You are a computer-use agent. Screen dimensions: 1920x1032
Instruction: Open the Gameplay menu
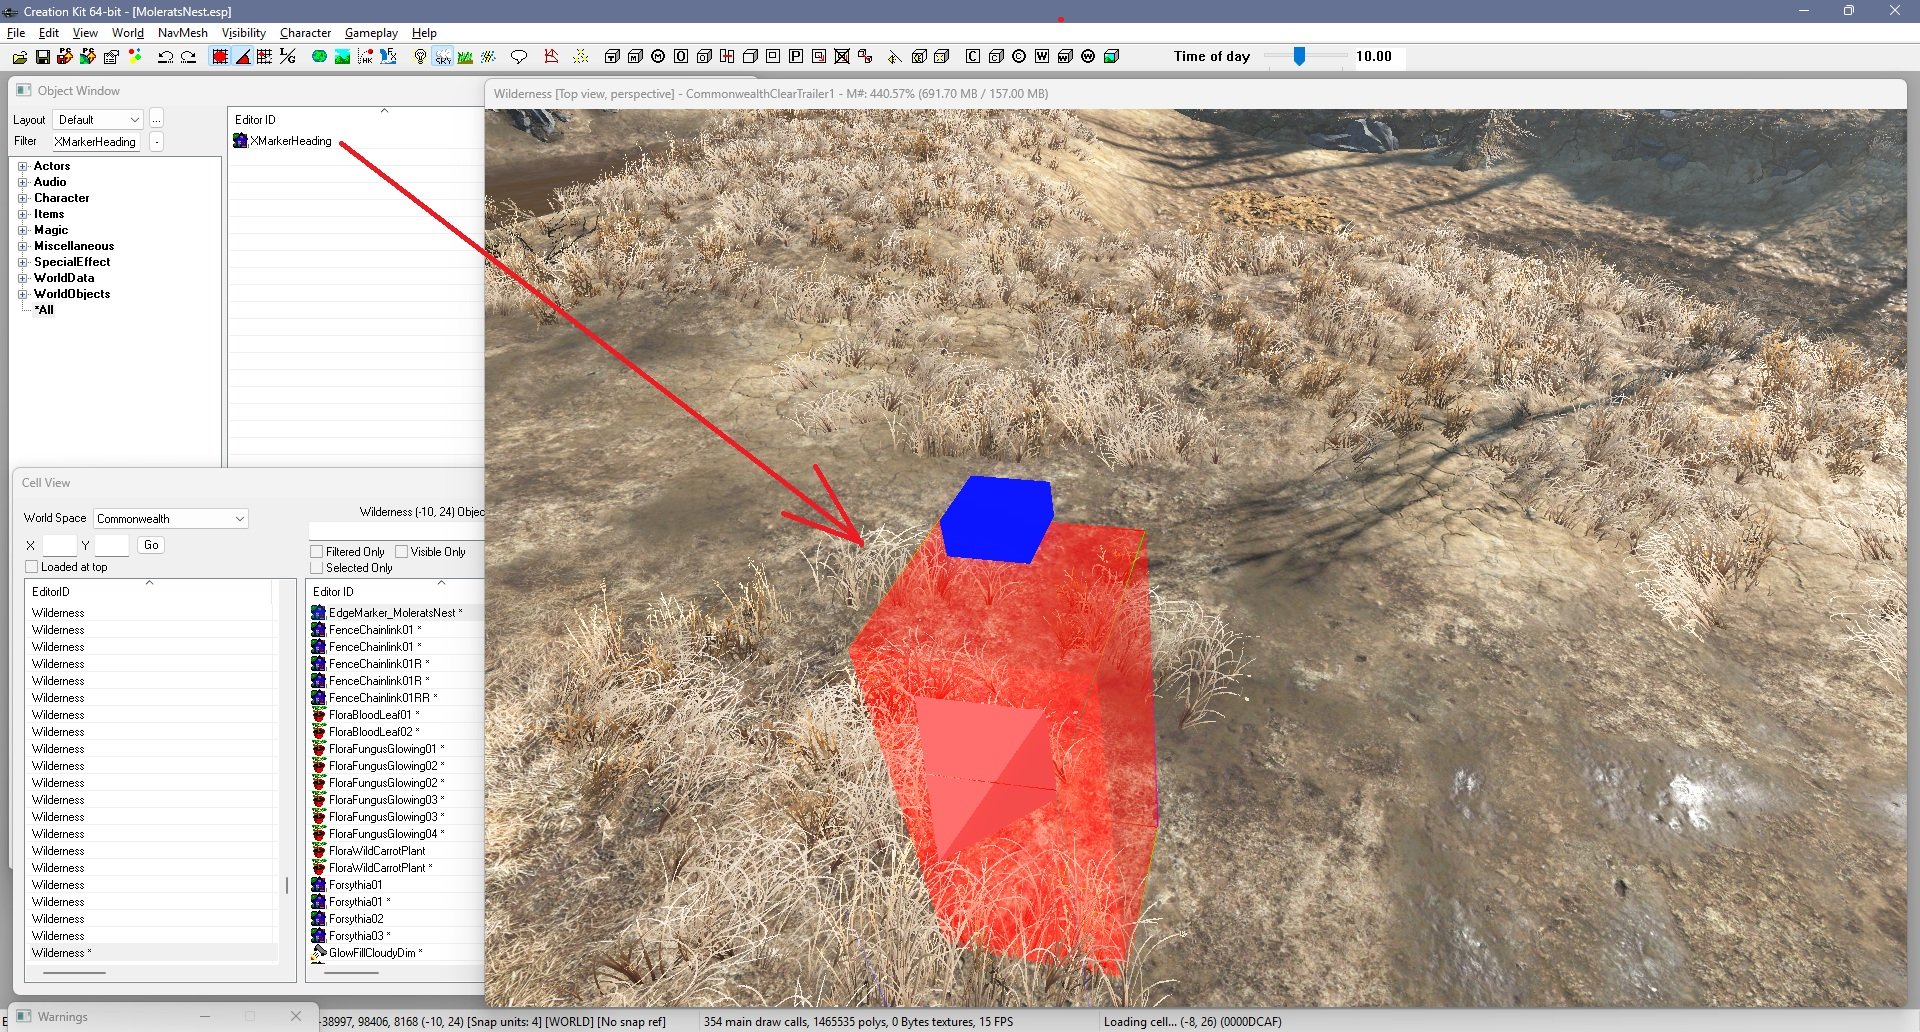coord(371,33)
